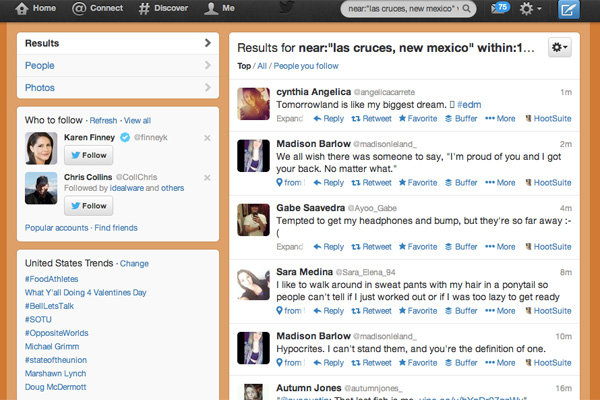Open the #BellLetsTalk trend
The width and height of the screenshot is (600, 400).
pyautogui.click(x=49, y=306)
